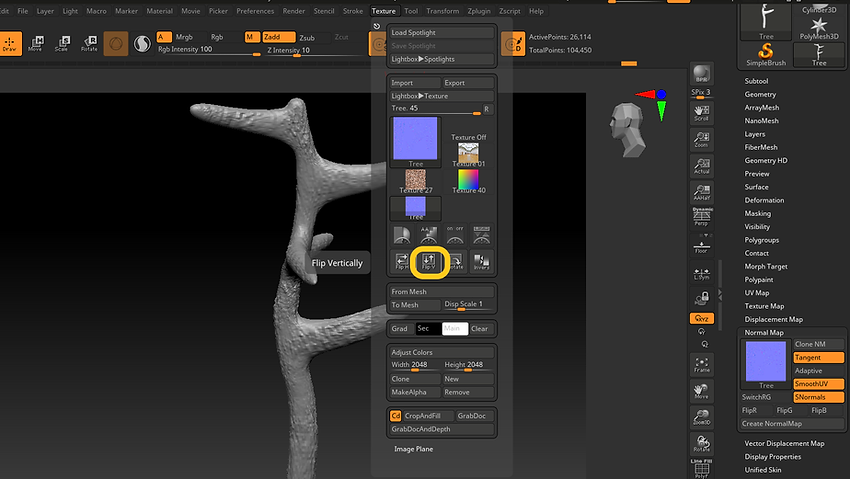
Task: Expand the Masking subpalette
Action: coord(757,213)
